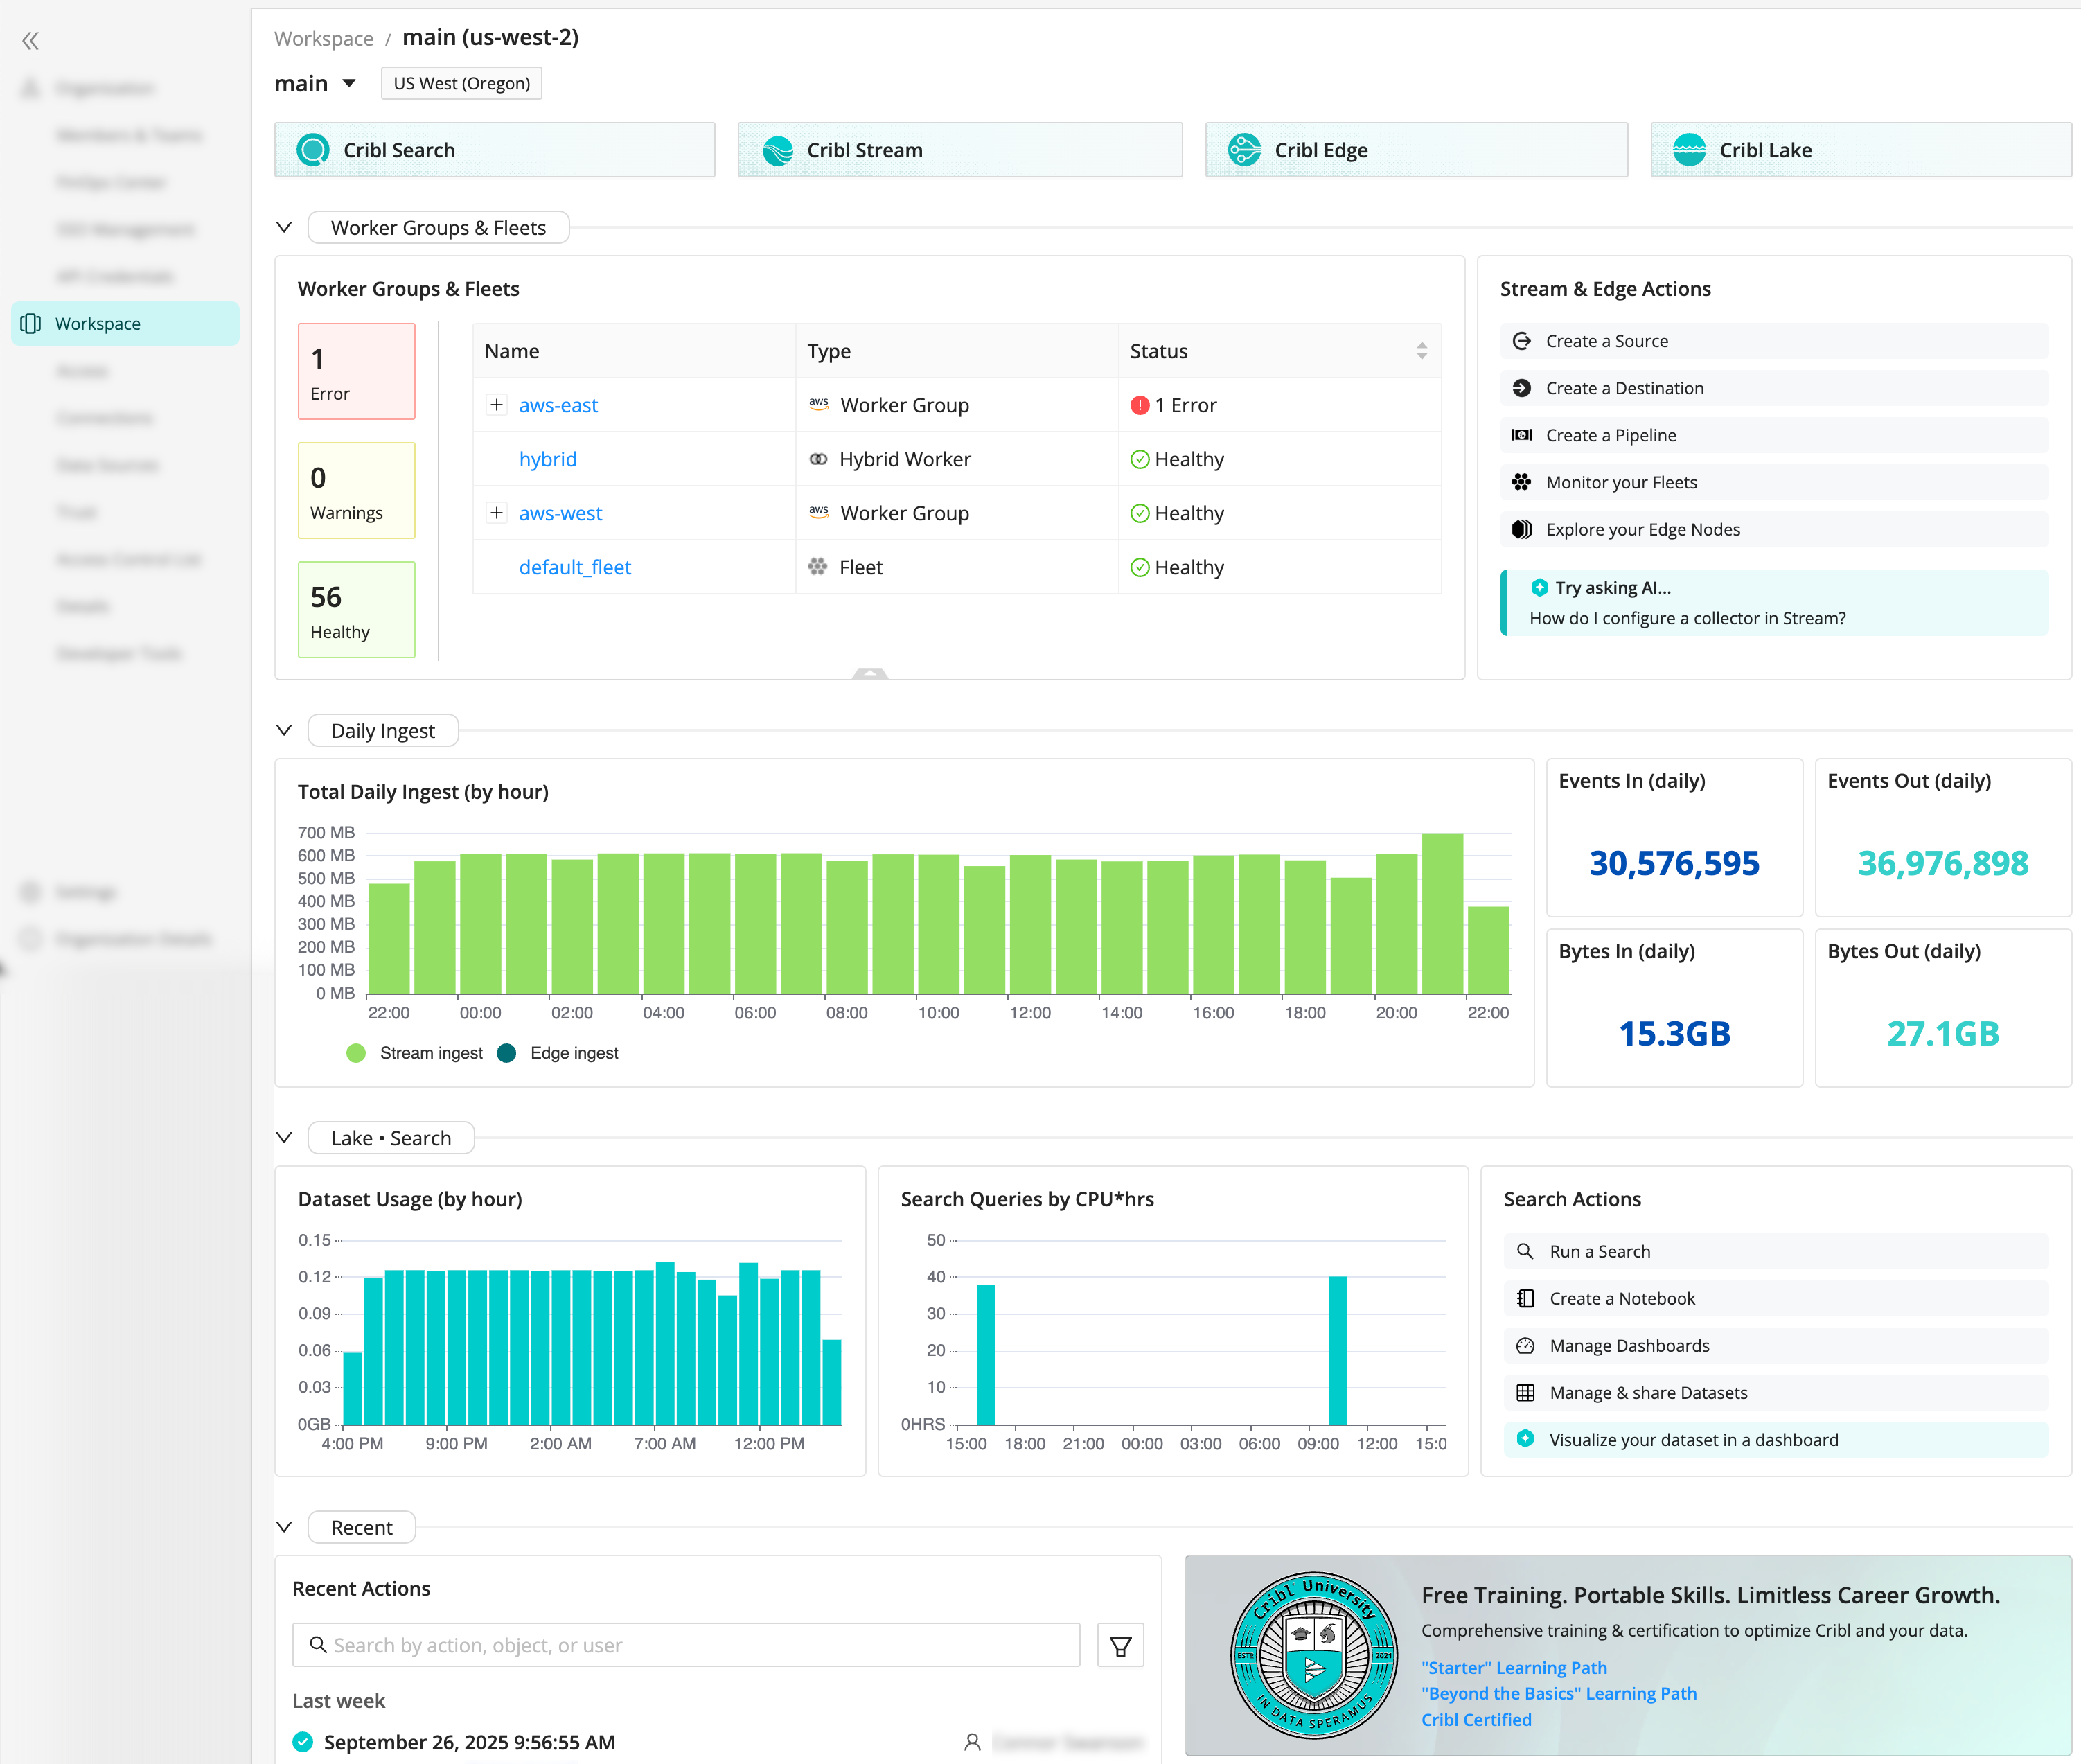Image resolution: width=2081 pixels, height=1764 pixels.
Task: Collapse the Daily Ingest section
Action: tap(284, 730)
